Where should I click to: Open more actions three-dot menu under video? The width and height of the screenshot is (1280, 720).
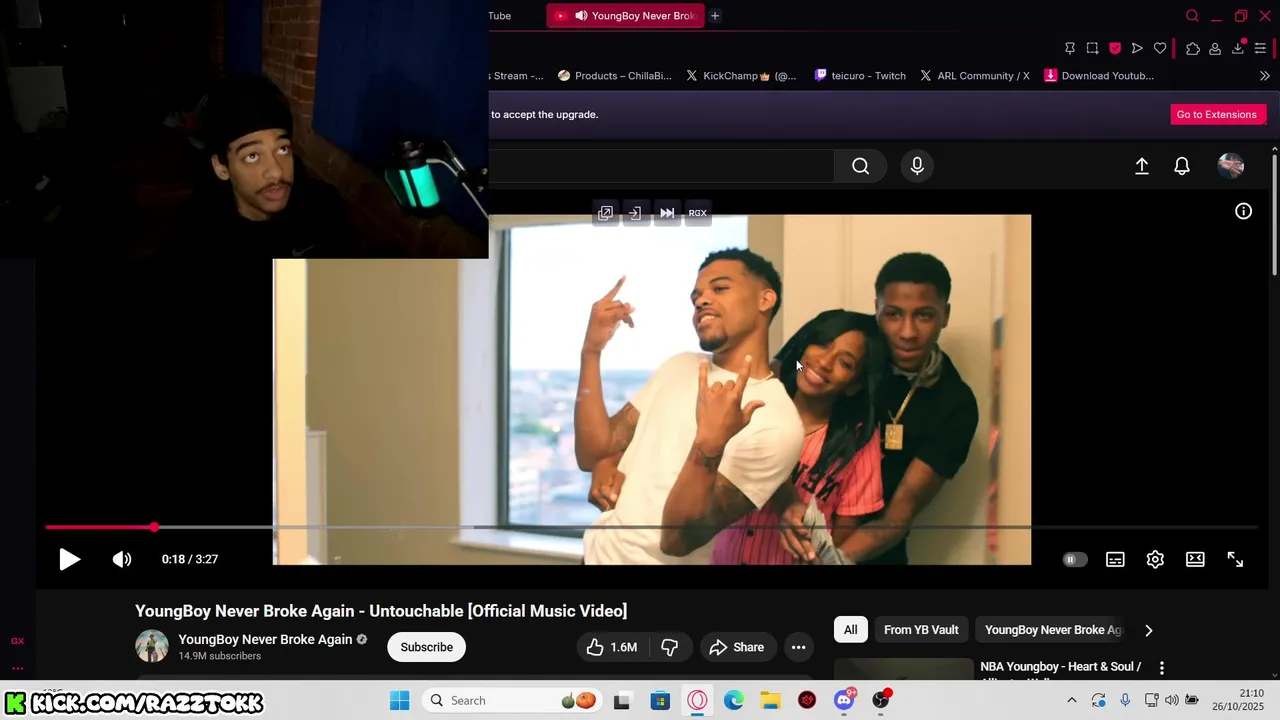798,647
